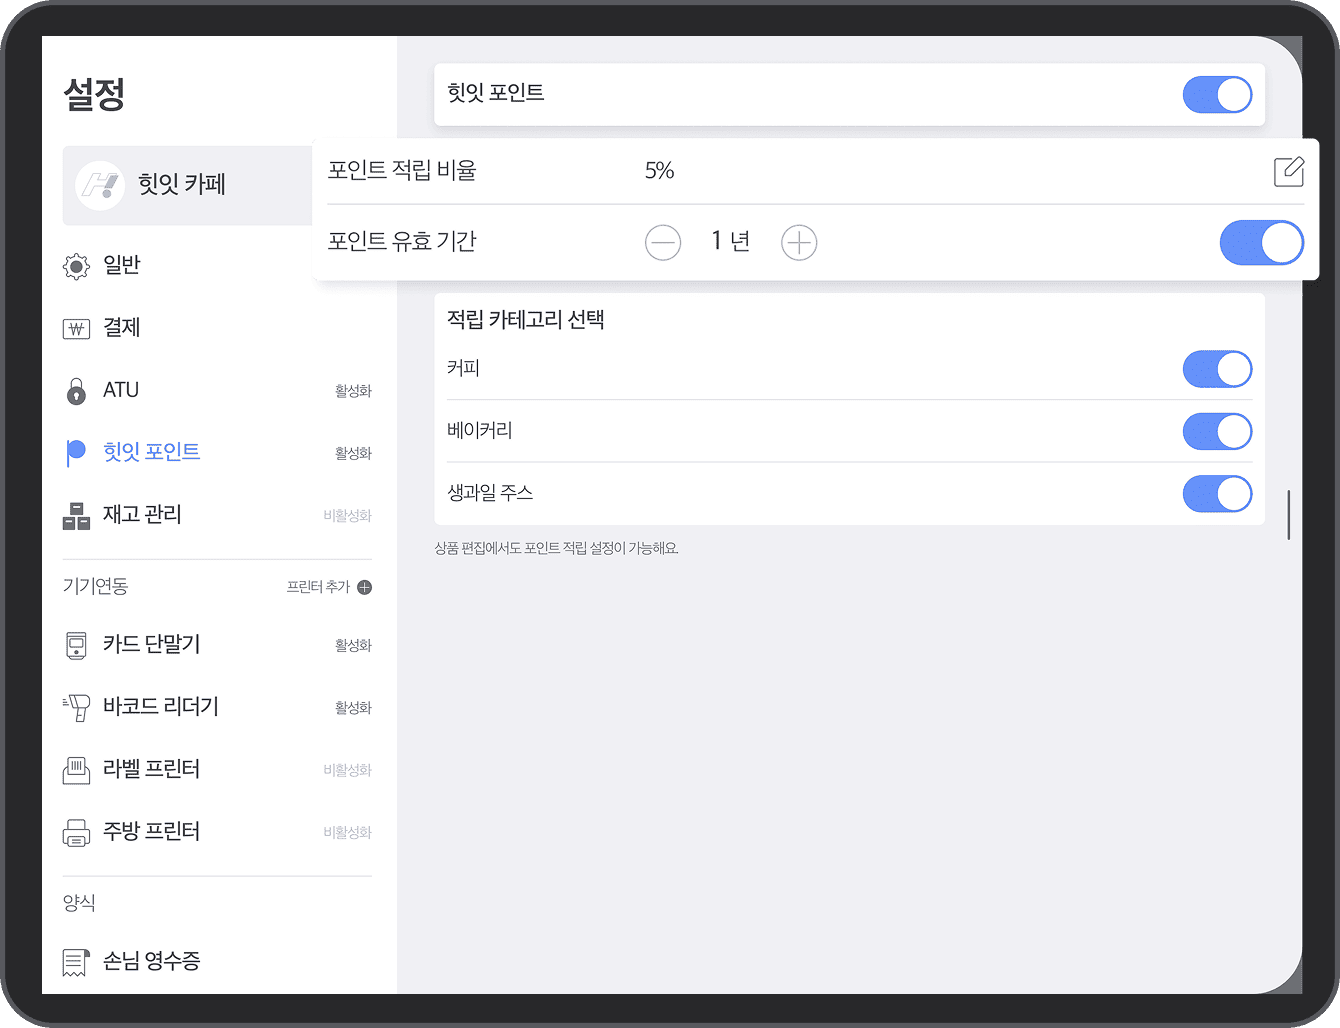Select the ATU lock icon
Screen dimensions: 1340x1028
pos(76,391)
